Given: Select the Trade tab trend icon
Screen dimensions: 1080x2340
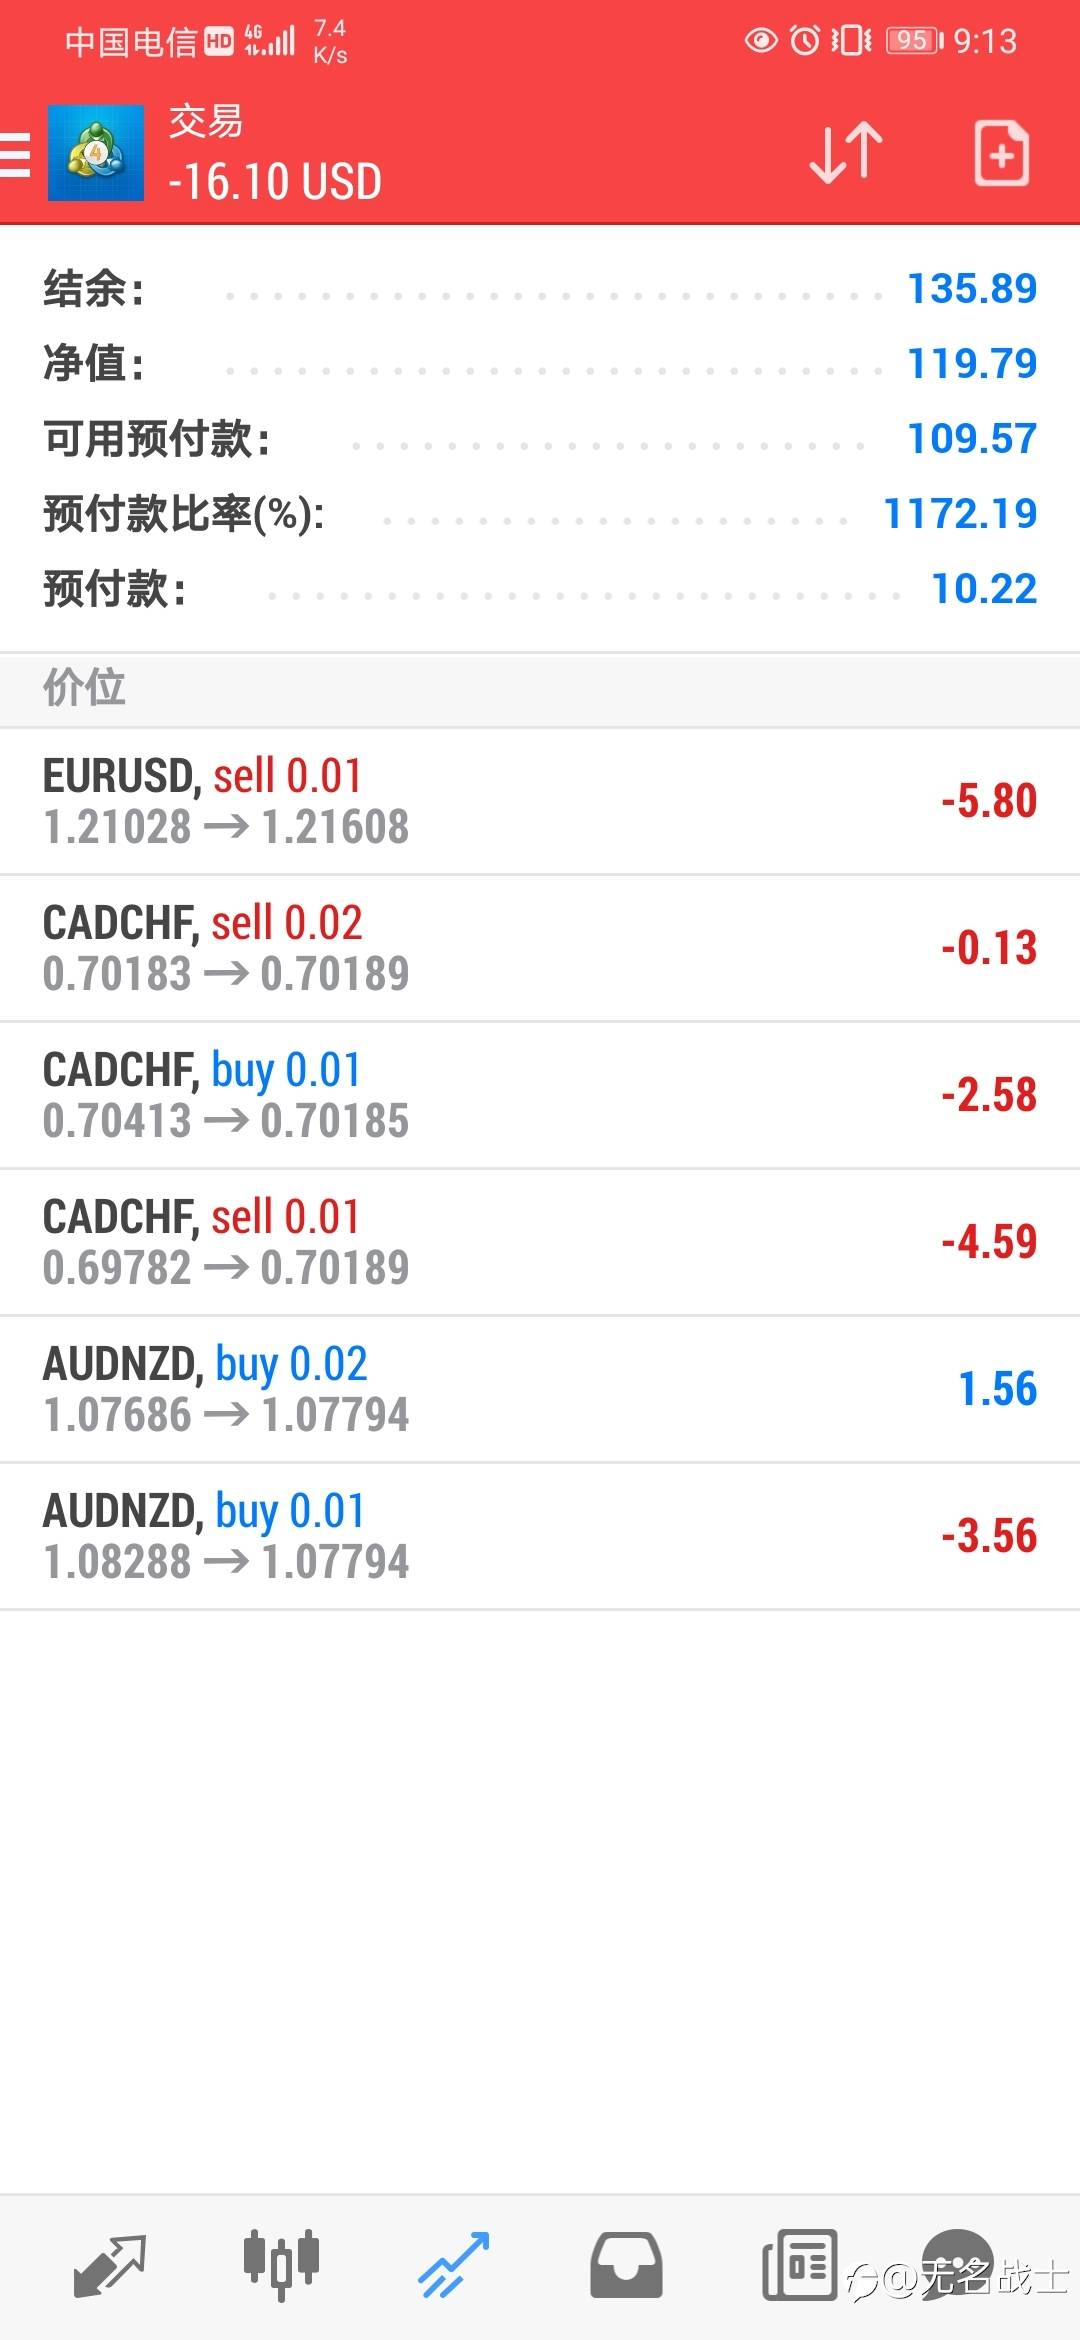Looking at the screenshot, I should click(453, 2265).
